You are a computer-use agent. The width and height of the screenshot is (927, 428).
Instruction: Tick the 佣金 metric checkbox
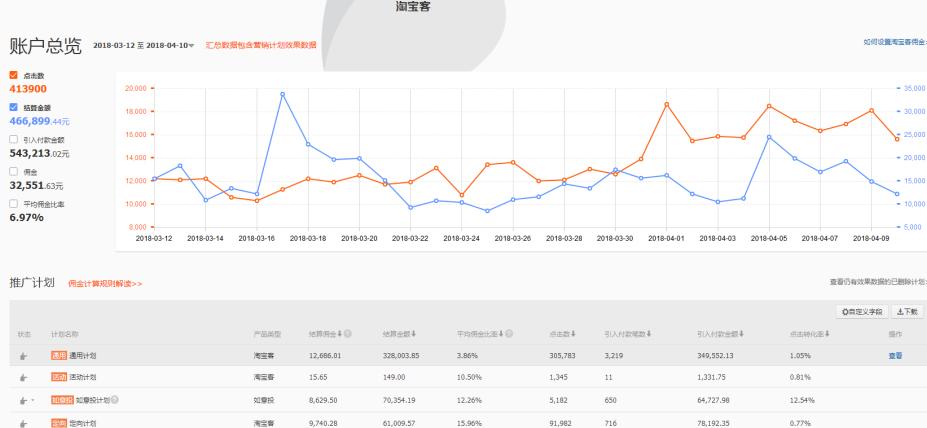click(x=13, y=172)
